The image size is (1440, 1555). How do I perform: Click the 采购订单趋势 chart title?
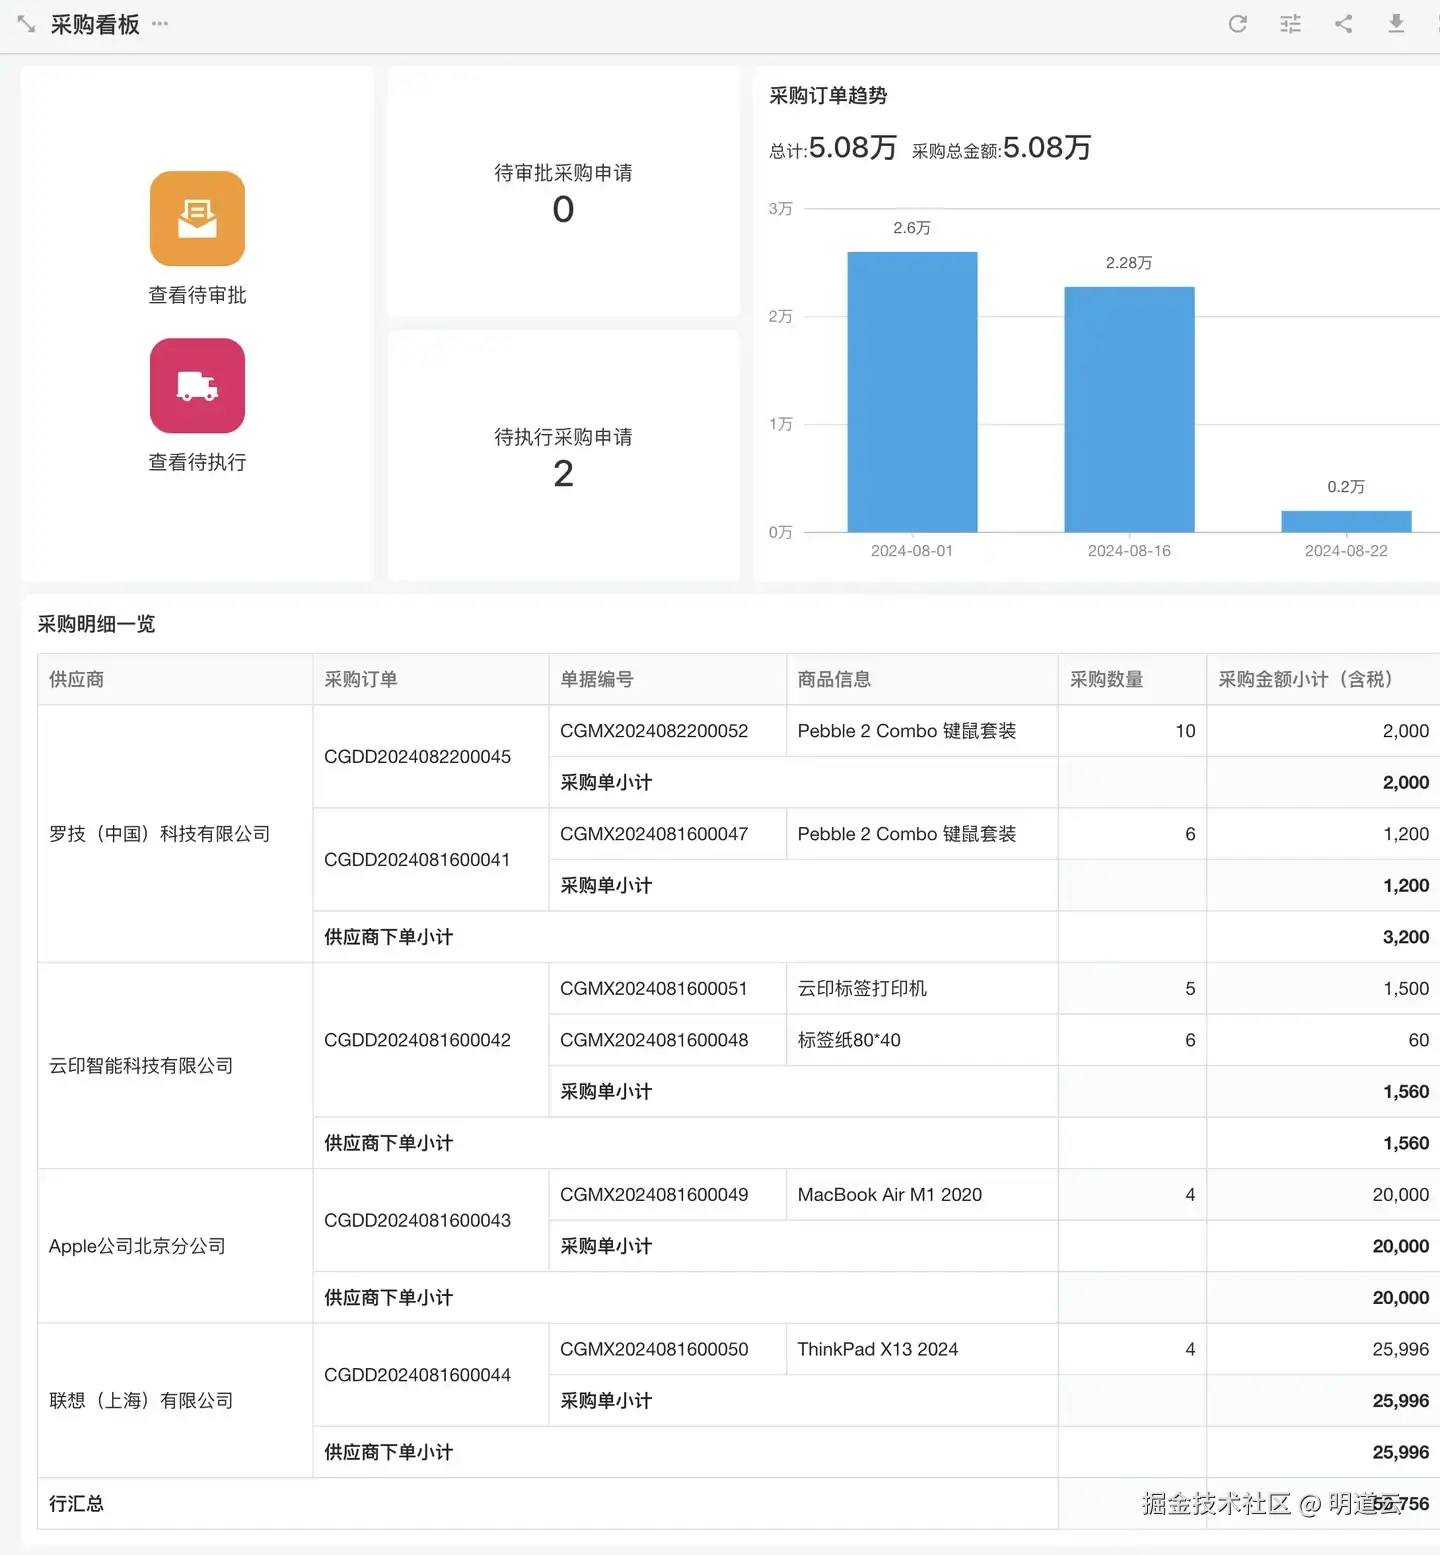point(828,96)
